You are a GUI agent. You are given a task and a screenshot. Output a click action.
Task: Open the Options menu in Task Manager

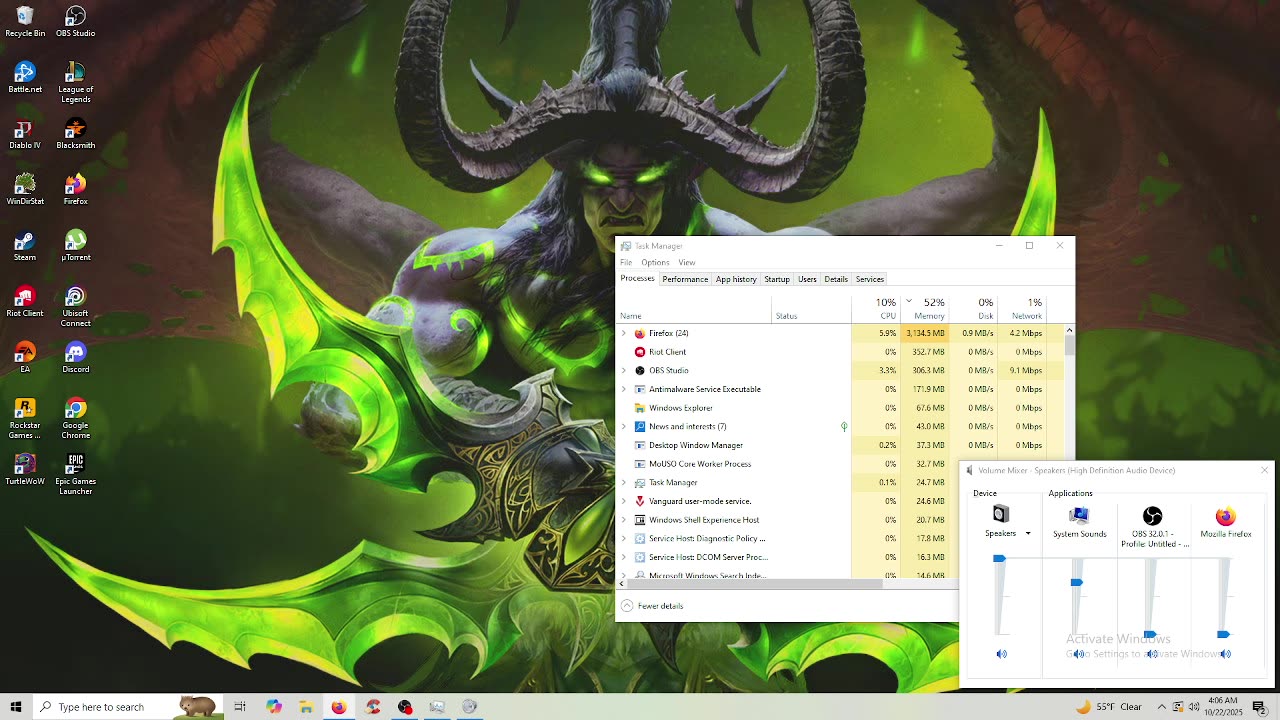click(x=655, y=262)
